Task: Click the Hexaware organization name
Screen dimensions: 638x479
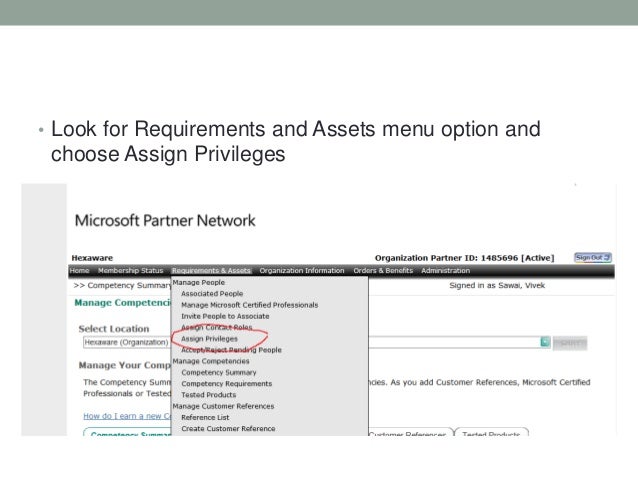Action: click(x=92, y=258)
